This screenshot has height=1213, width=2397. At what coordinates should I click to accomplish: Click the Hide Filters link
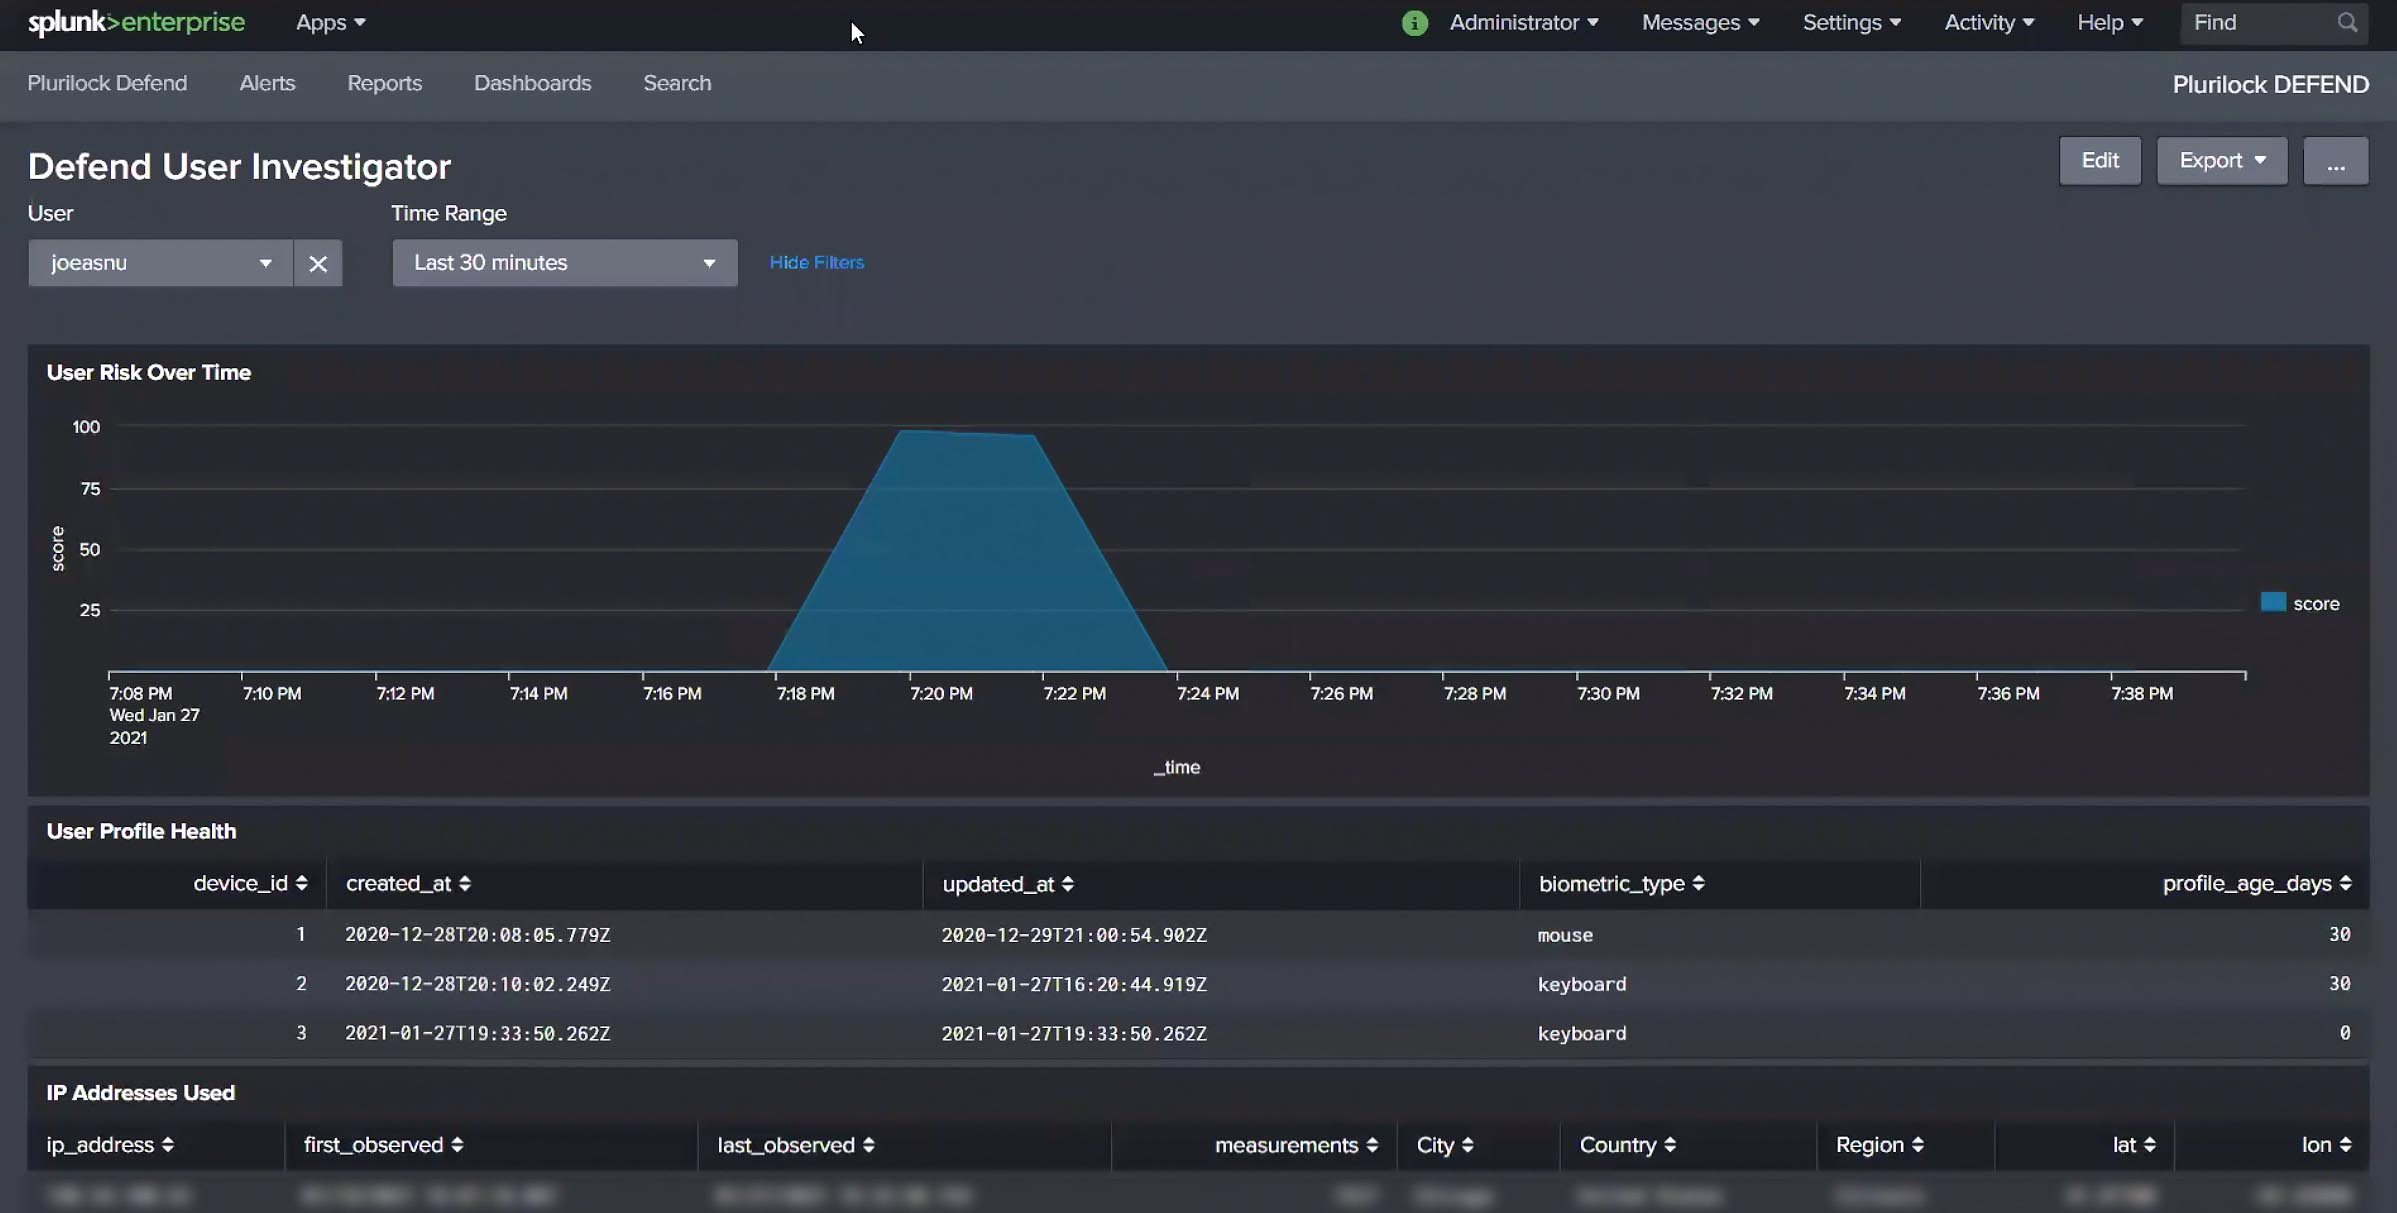pyautogui.click(x=816, y=262)
